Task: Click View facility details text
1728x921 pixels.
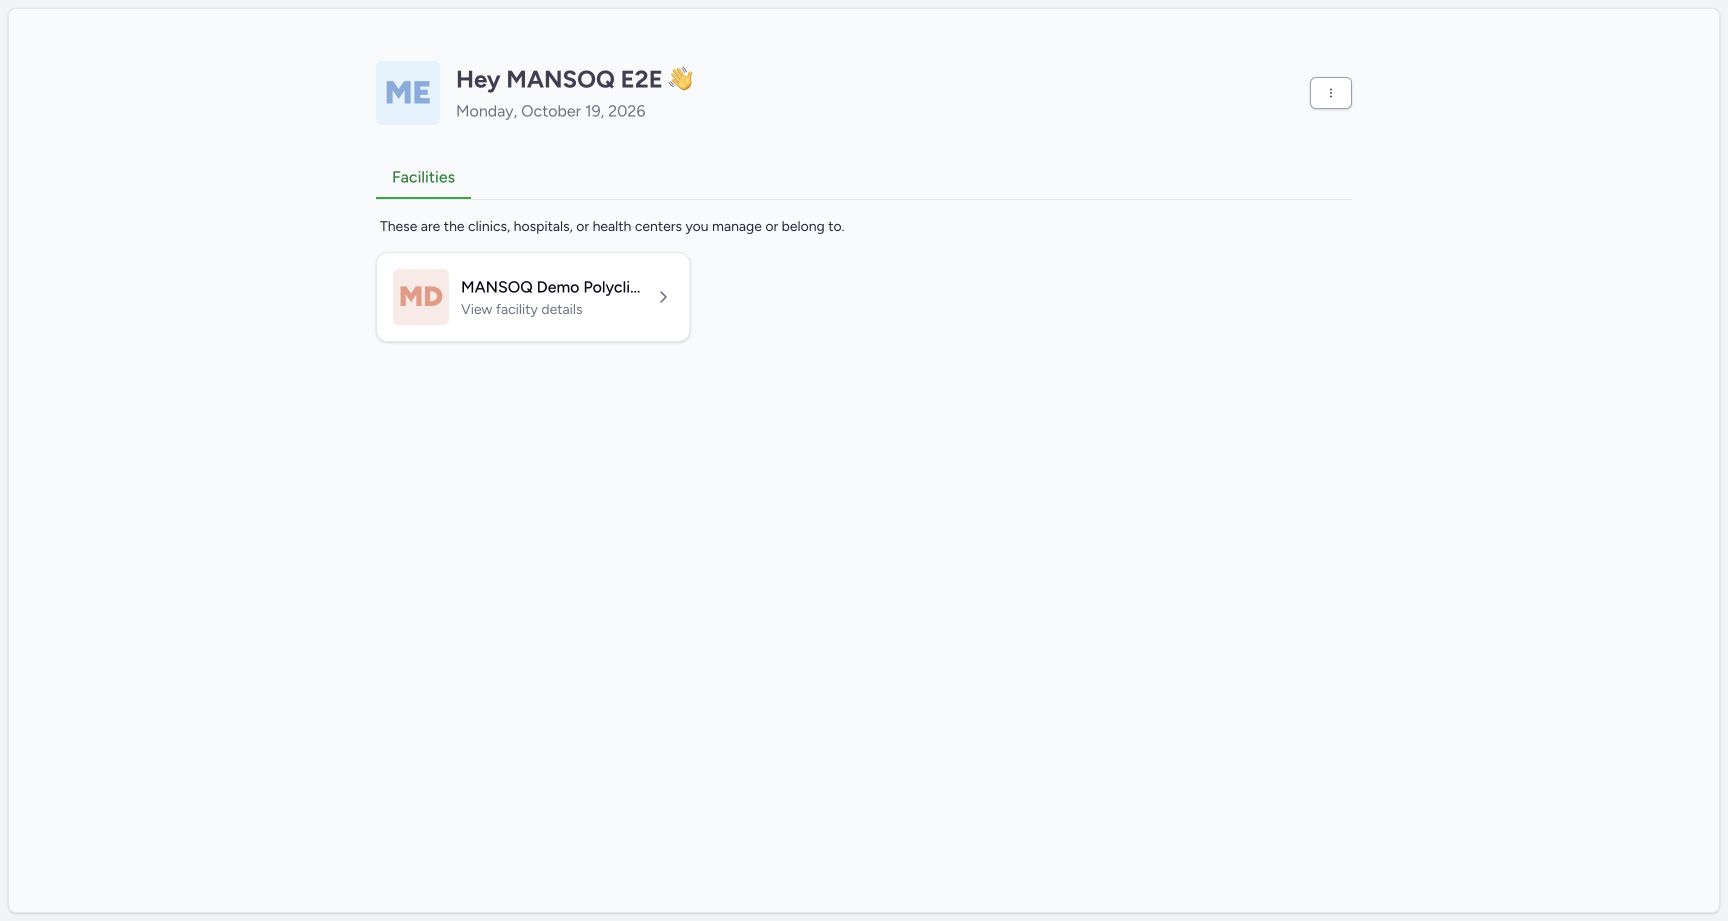Action: pos(522,310)
